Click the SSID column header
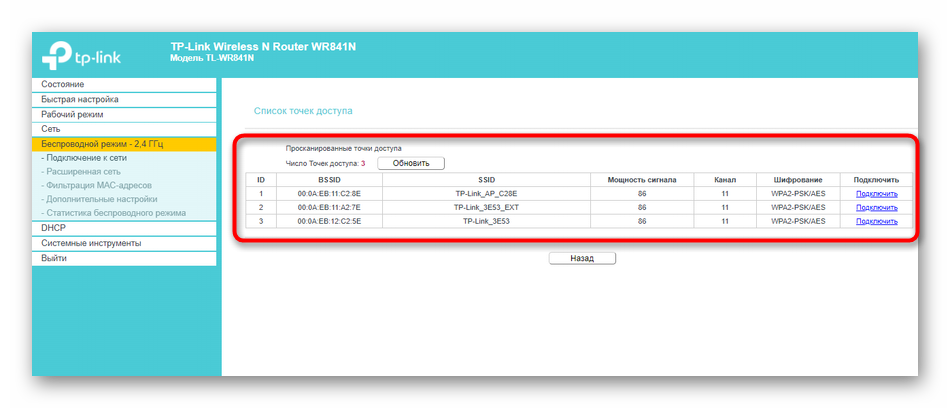This screenshot has width=950, height=408. pos(487,180)
